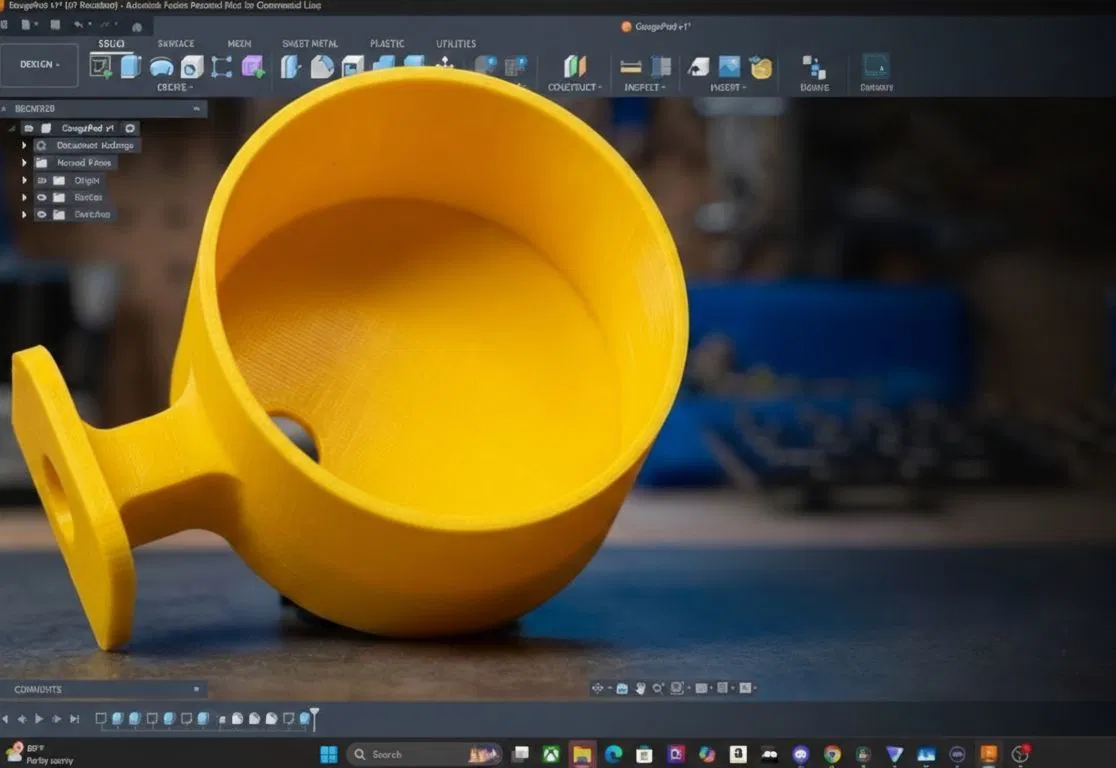
Task: Expand the Origin tree node
Action: coord(24,180)
